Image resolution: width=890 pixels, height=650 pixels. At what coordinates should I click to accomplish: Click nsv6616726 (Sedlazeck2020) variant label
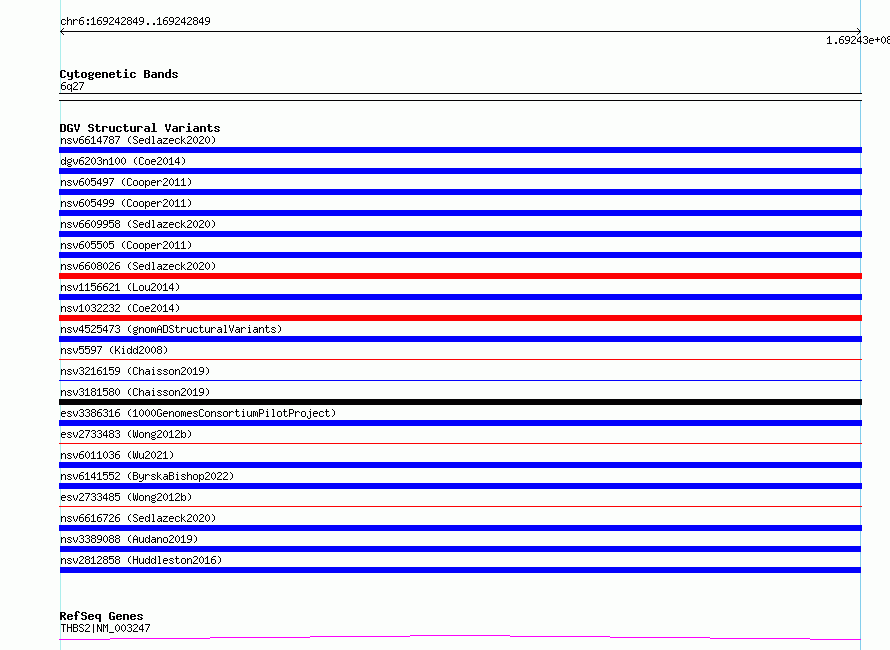coord(138,518)
